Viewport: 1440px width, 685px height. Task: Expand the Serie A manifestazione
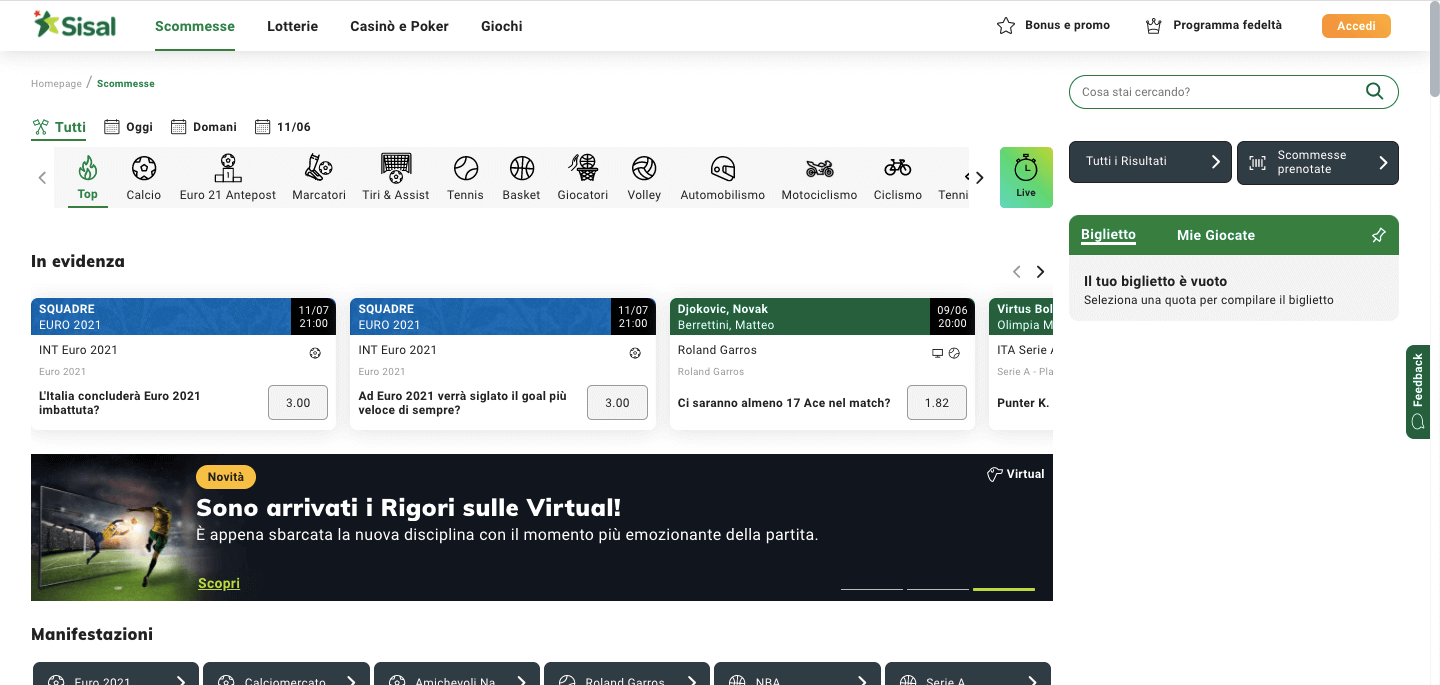pos(968,674)
